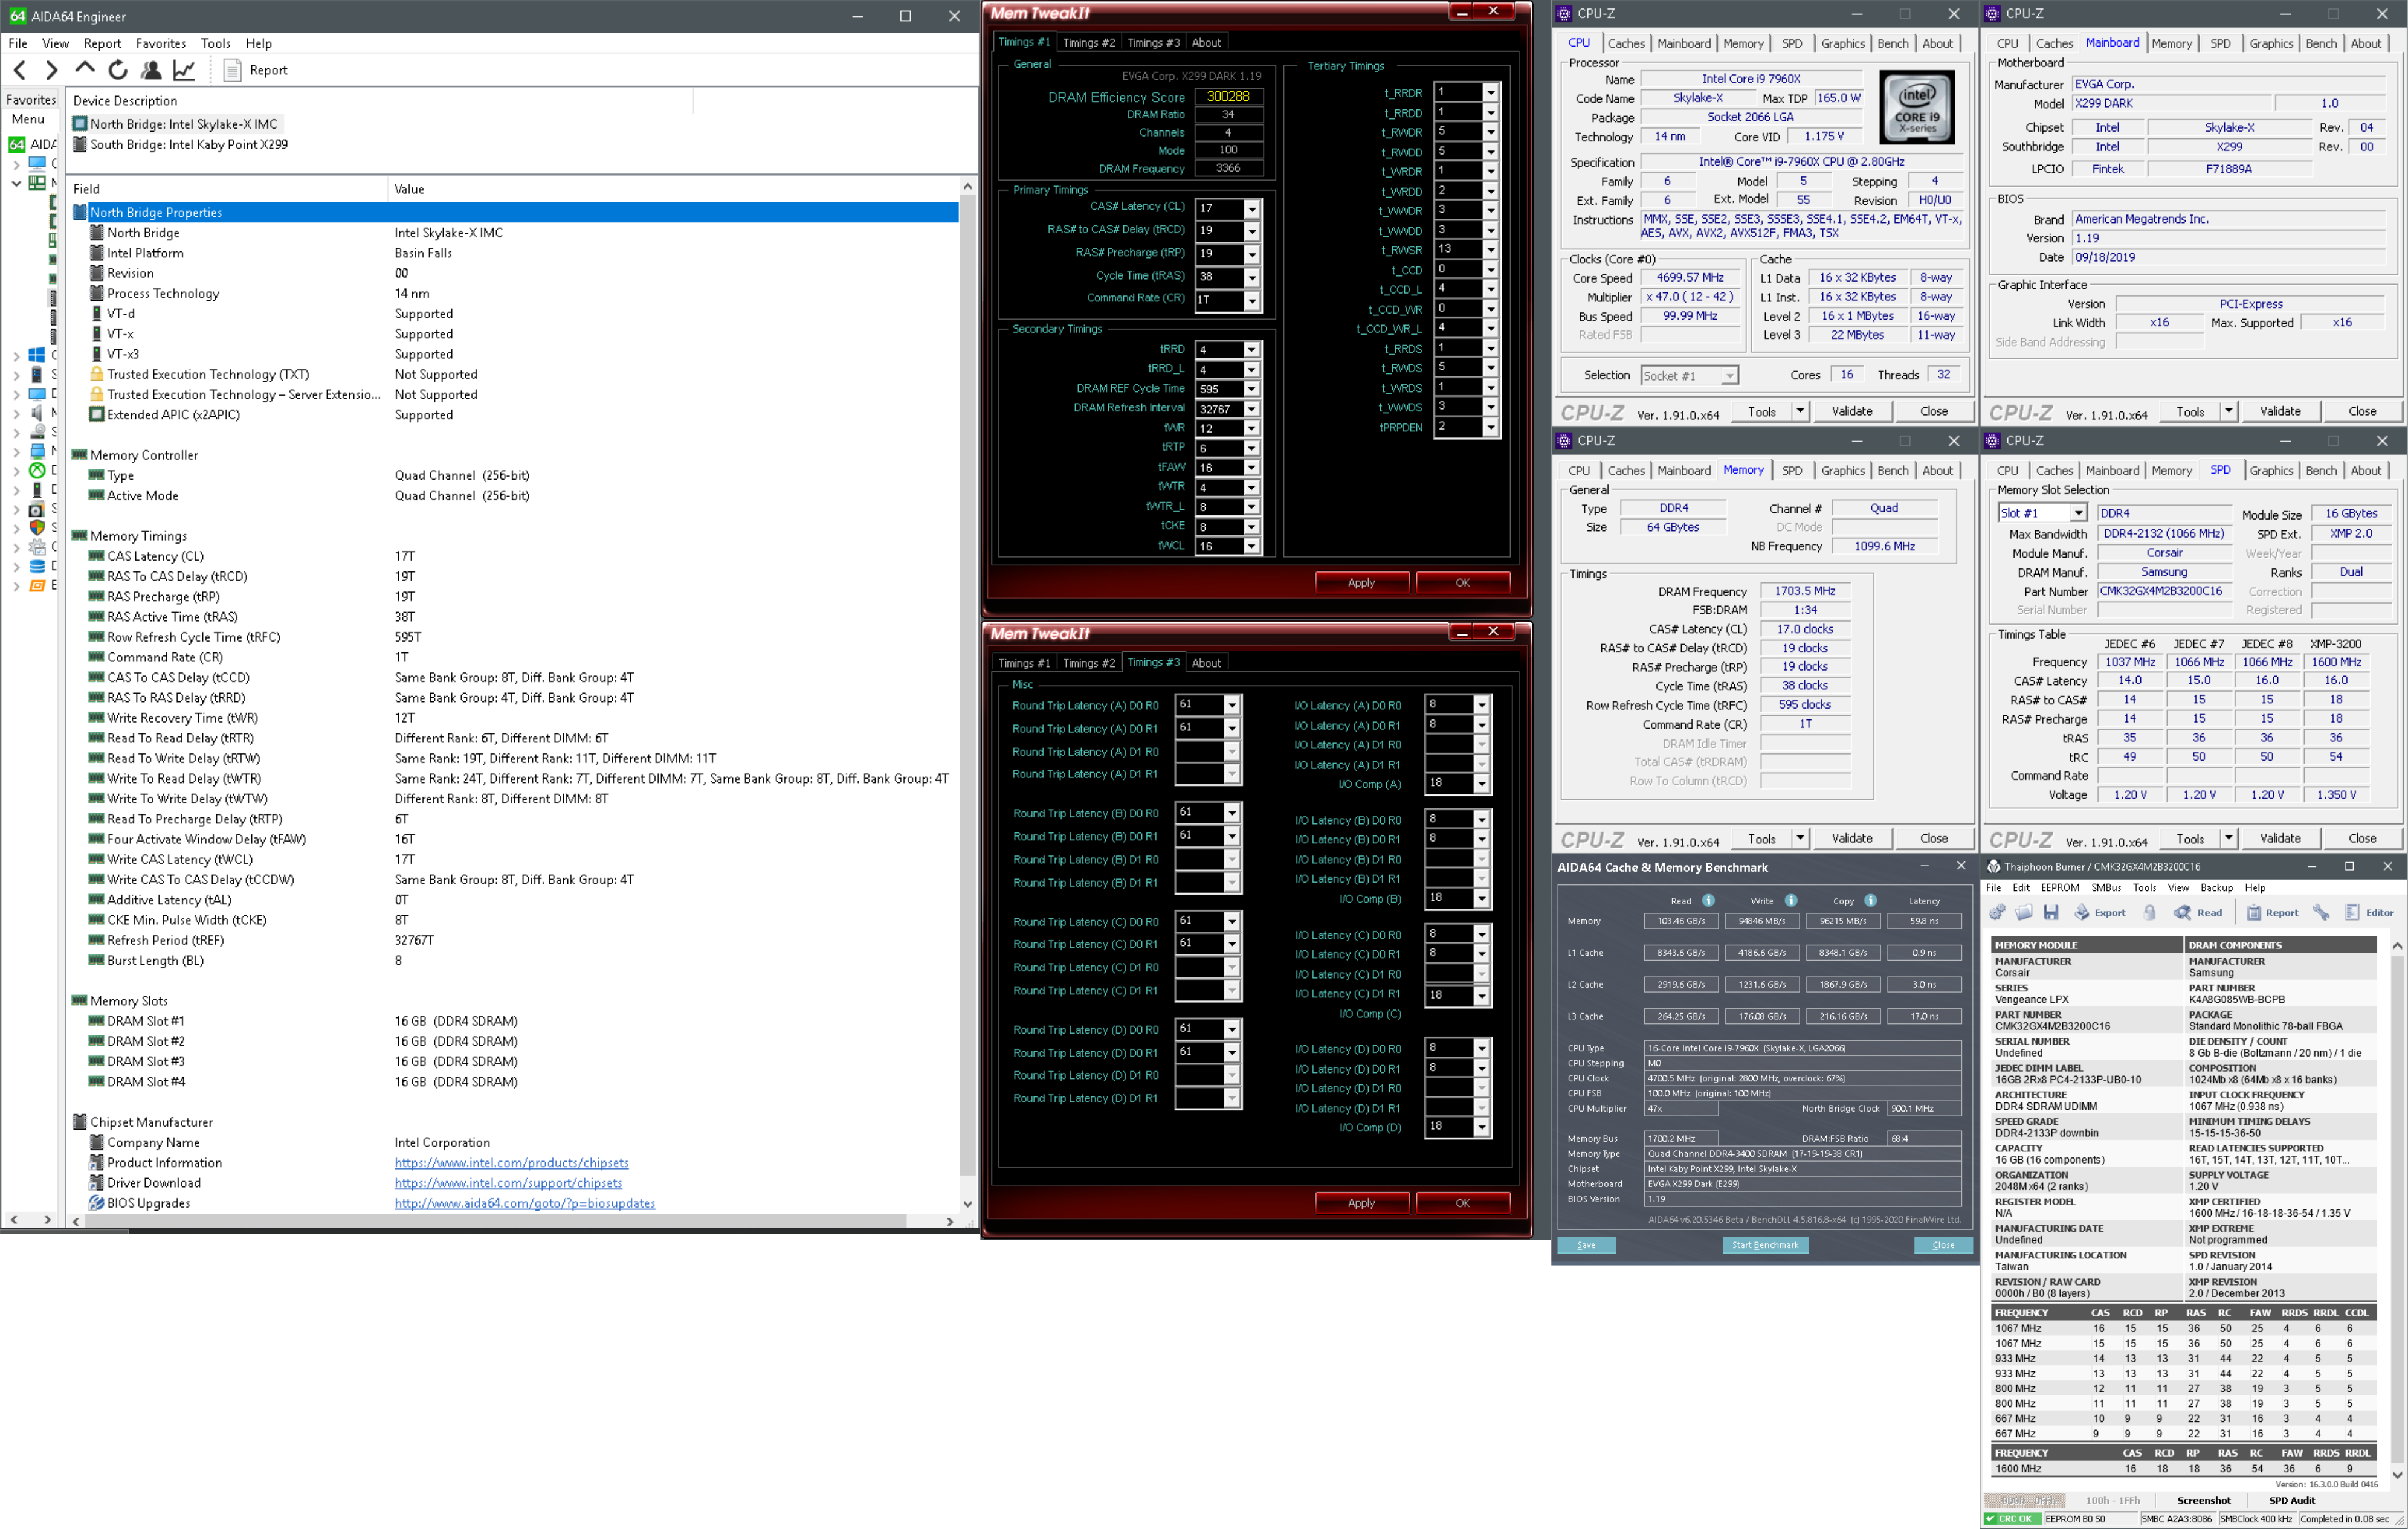Click the info icon next to Write

coord(1790,900)
